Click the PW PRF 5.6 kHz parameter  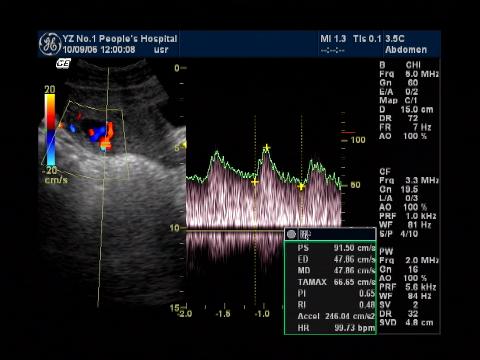[408, 287]
